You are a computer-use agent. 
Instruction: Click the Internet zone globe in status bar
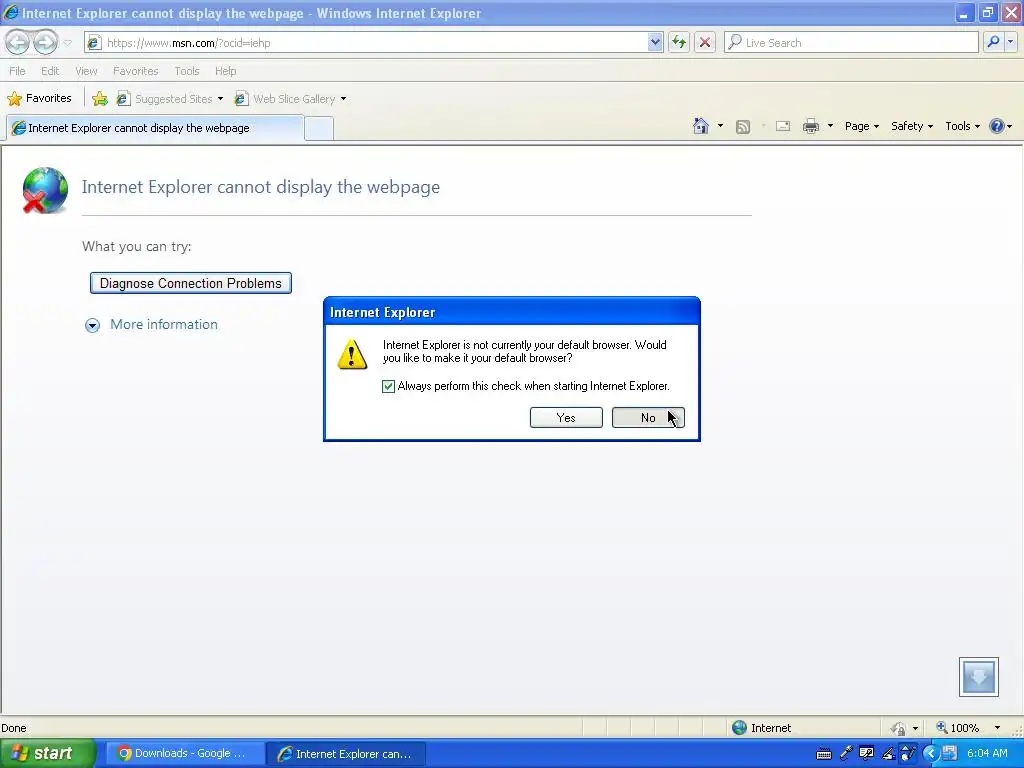click(739, 728)
